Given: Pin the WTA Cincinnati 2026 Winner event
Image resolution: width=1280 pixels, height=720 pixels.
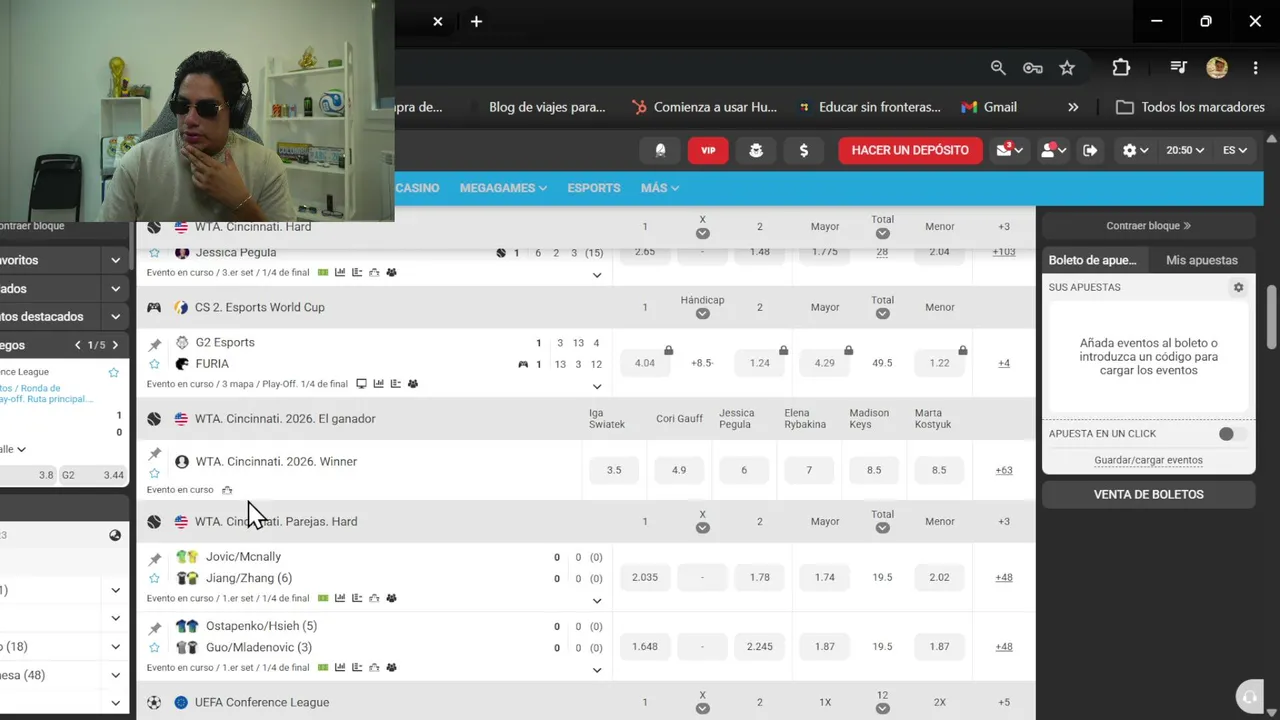Looking at the screenshot, I should click(x=154, y=454).
